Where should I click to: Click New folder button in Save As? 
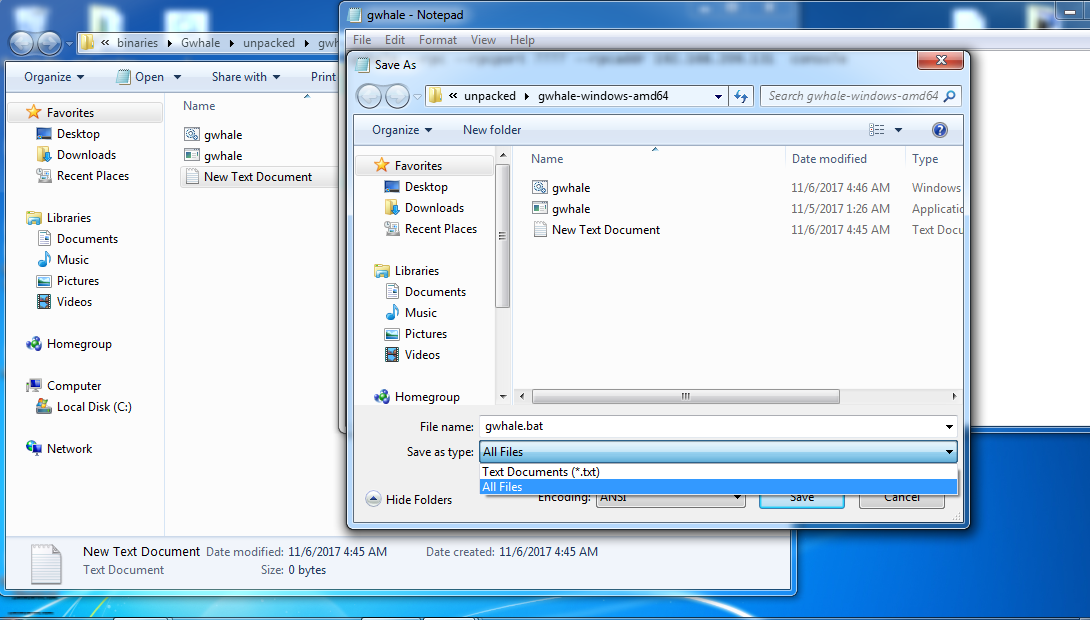(x=492, y=130)
